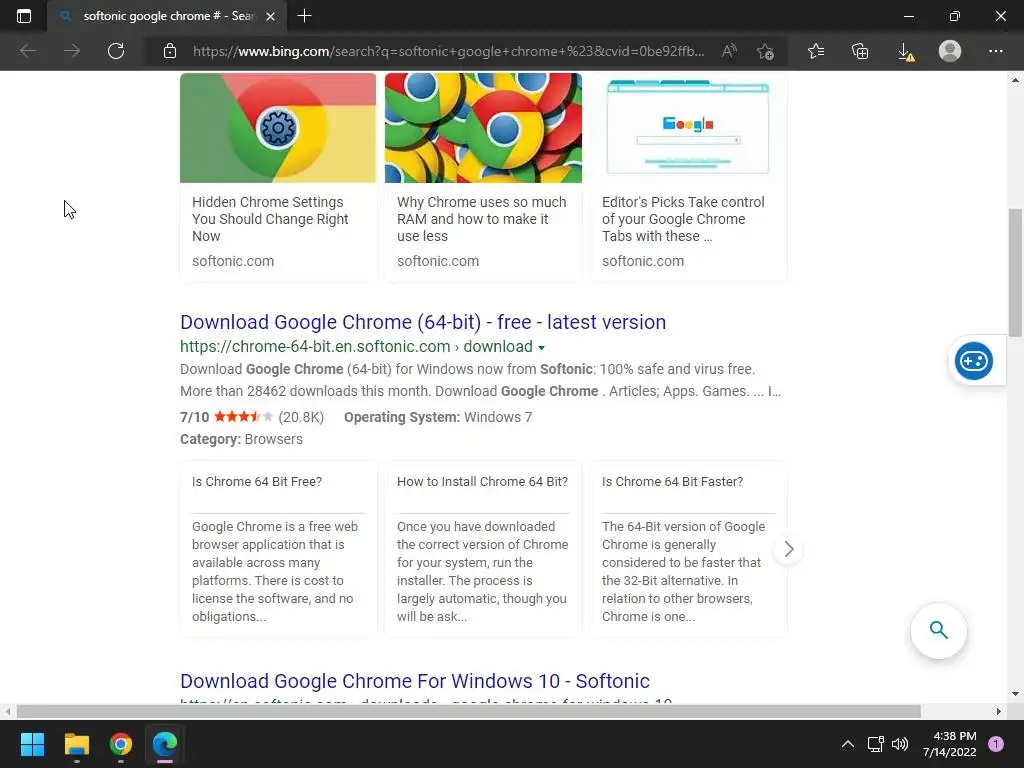
Task: Click "Category: Browsers" text
Action: [x=241, y=440]
